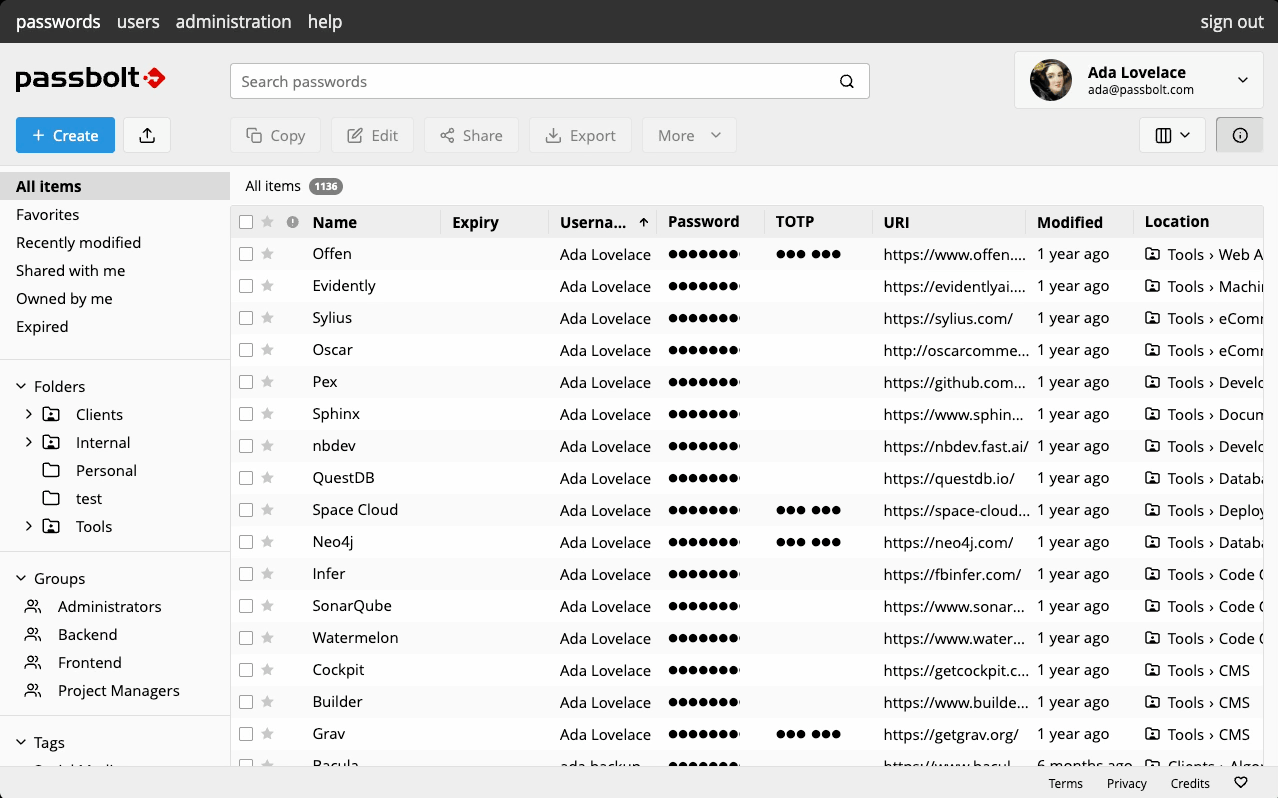The height and width of the screenshot is (798, 1278).
Task: Click the Builder row's hidden password
Action: click(x=704, y=702)
